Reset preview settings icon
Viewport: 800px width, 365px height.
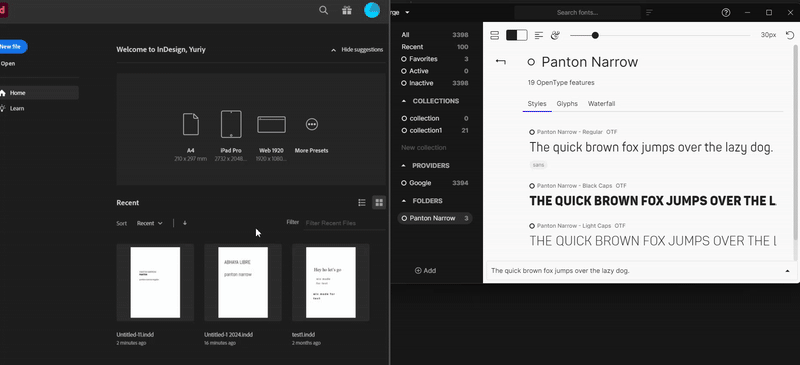[x=790, y=35]
